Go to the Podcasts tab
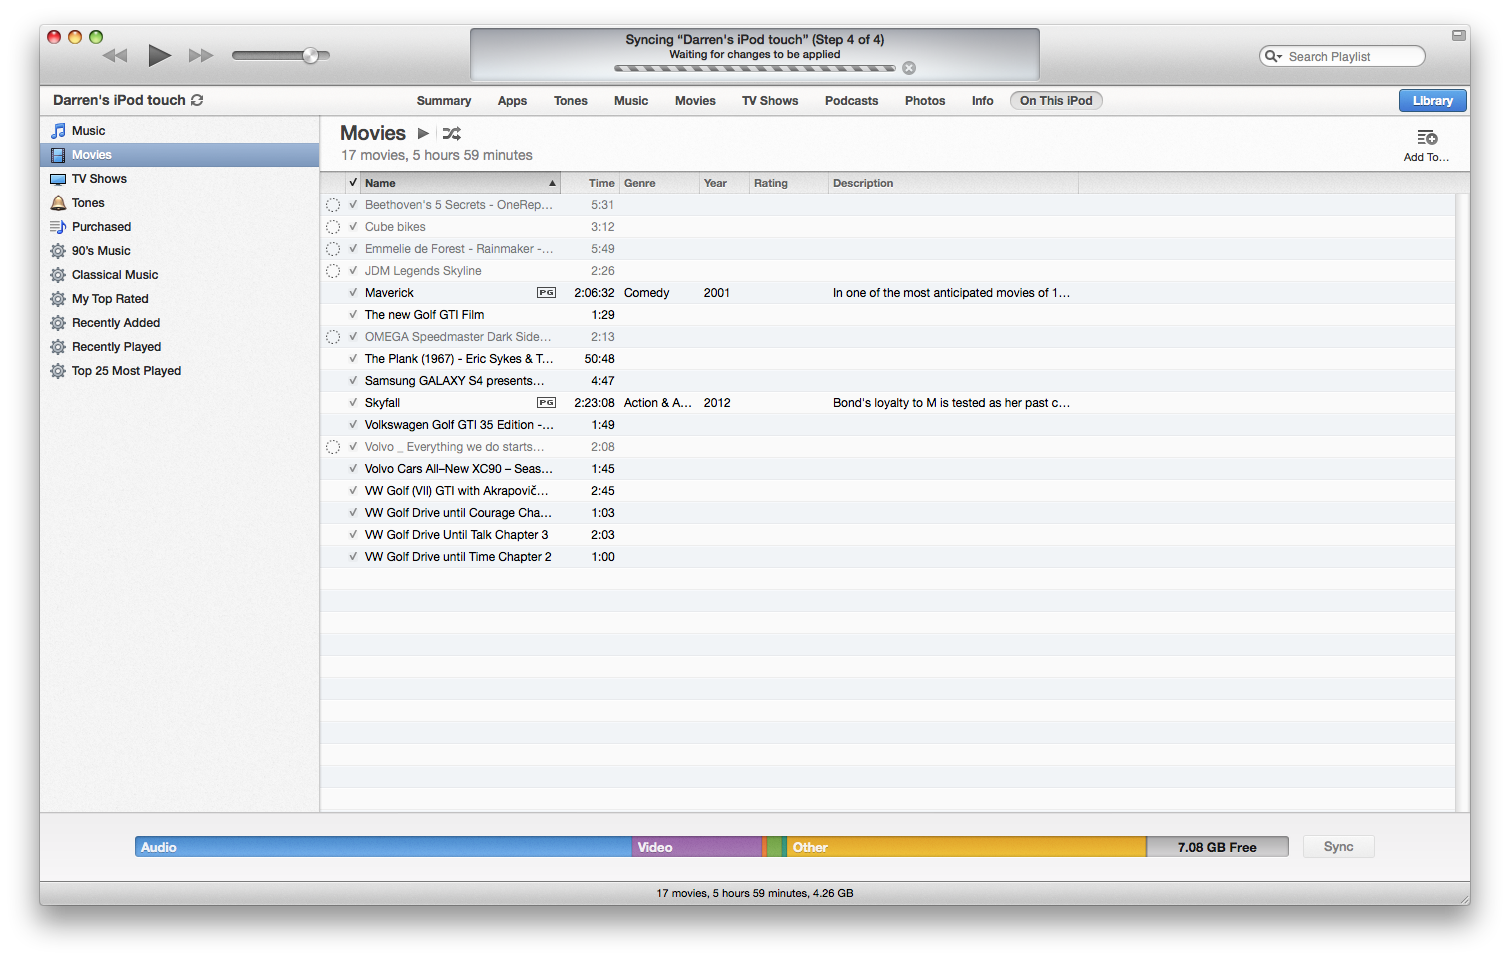The image size is (1510, 960). point(851,101)
